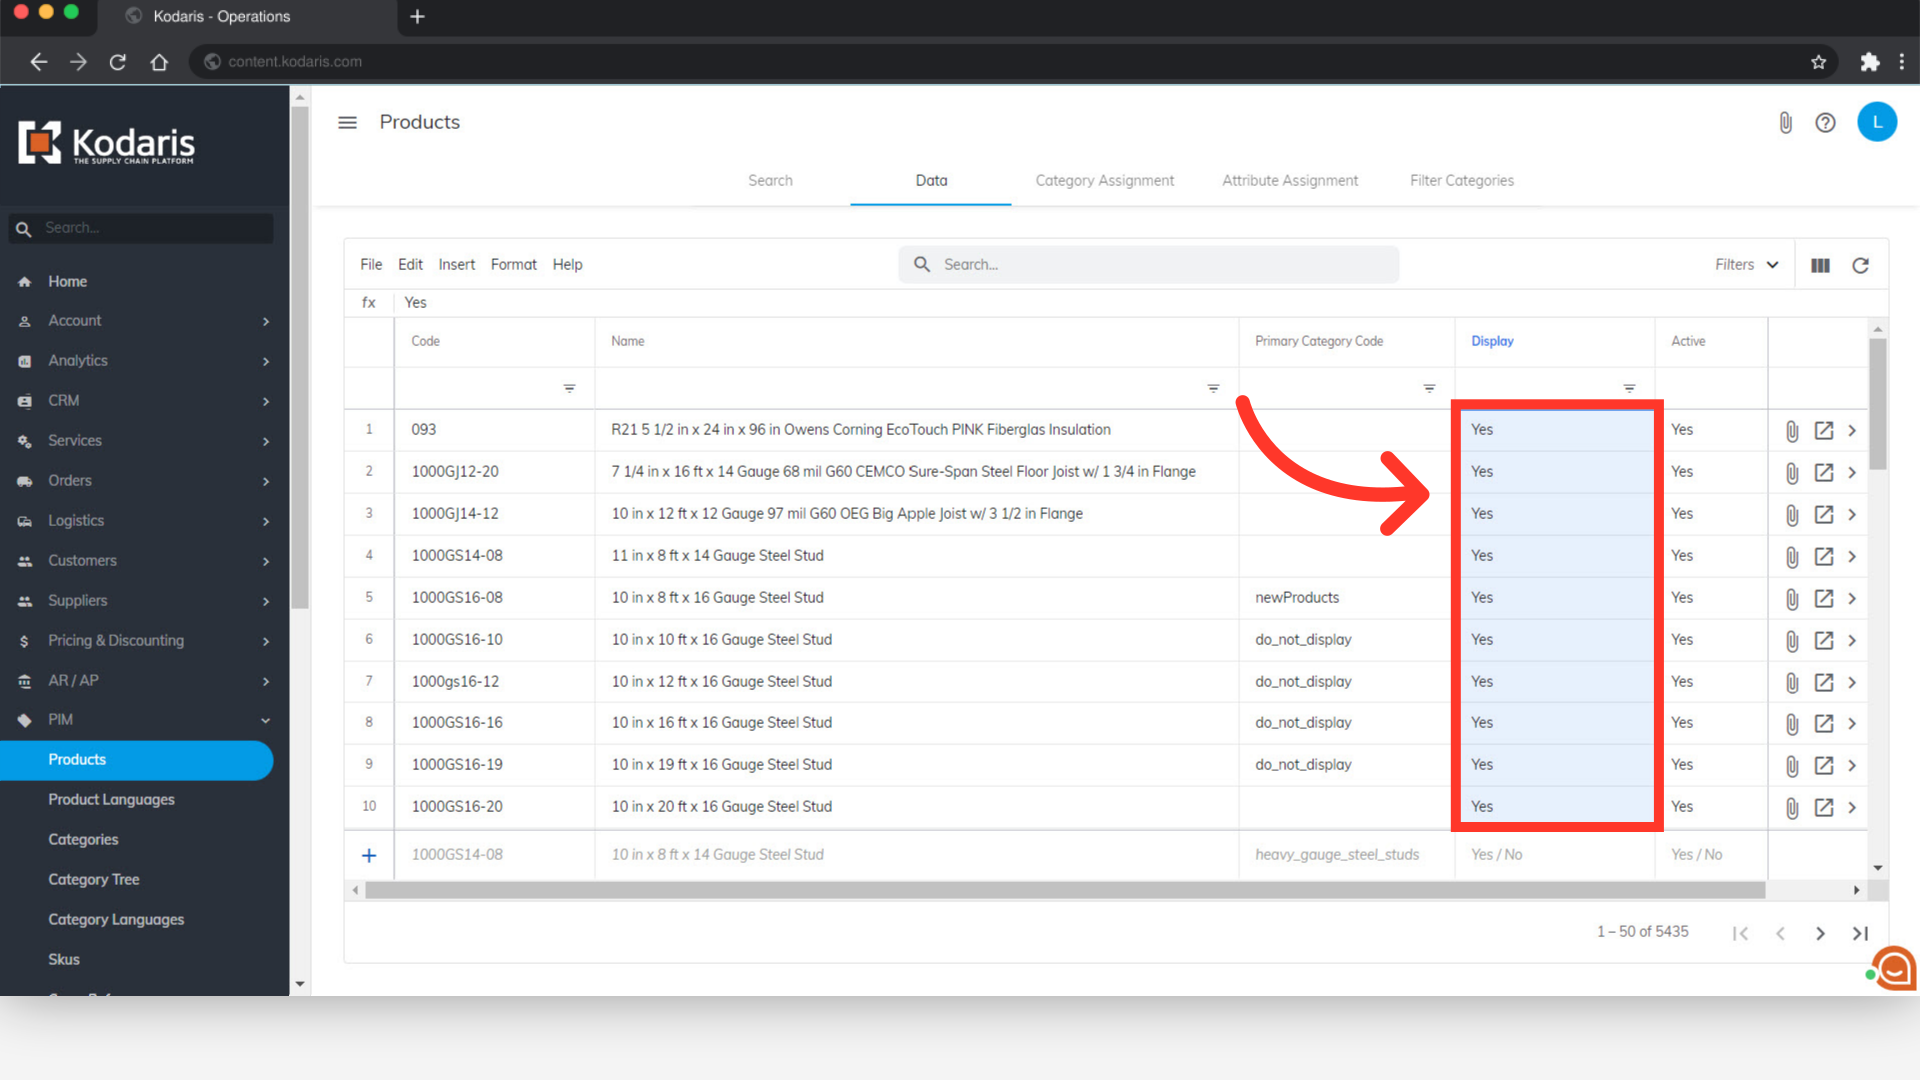Go to the next page of results

(1820, 933)
